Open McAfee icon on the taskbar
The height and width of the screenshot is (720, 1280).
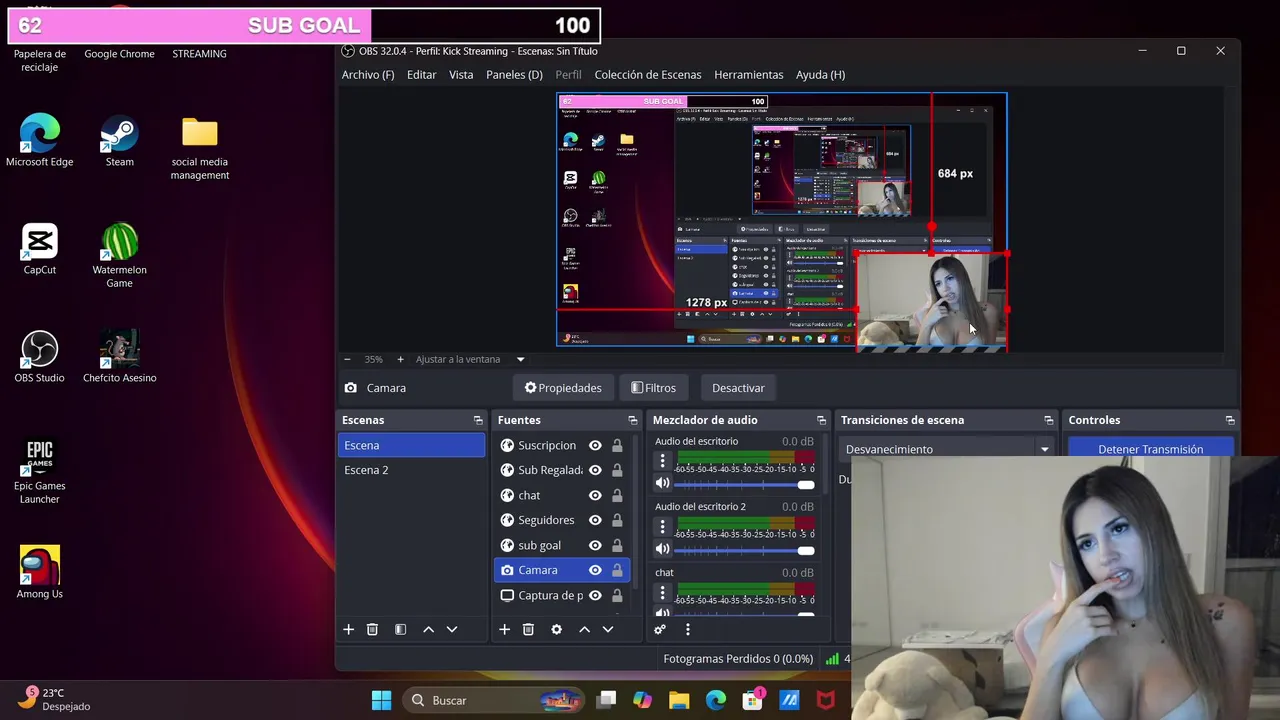tap(826, 700)
